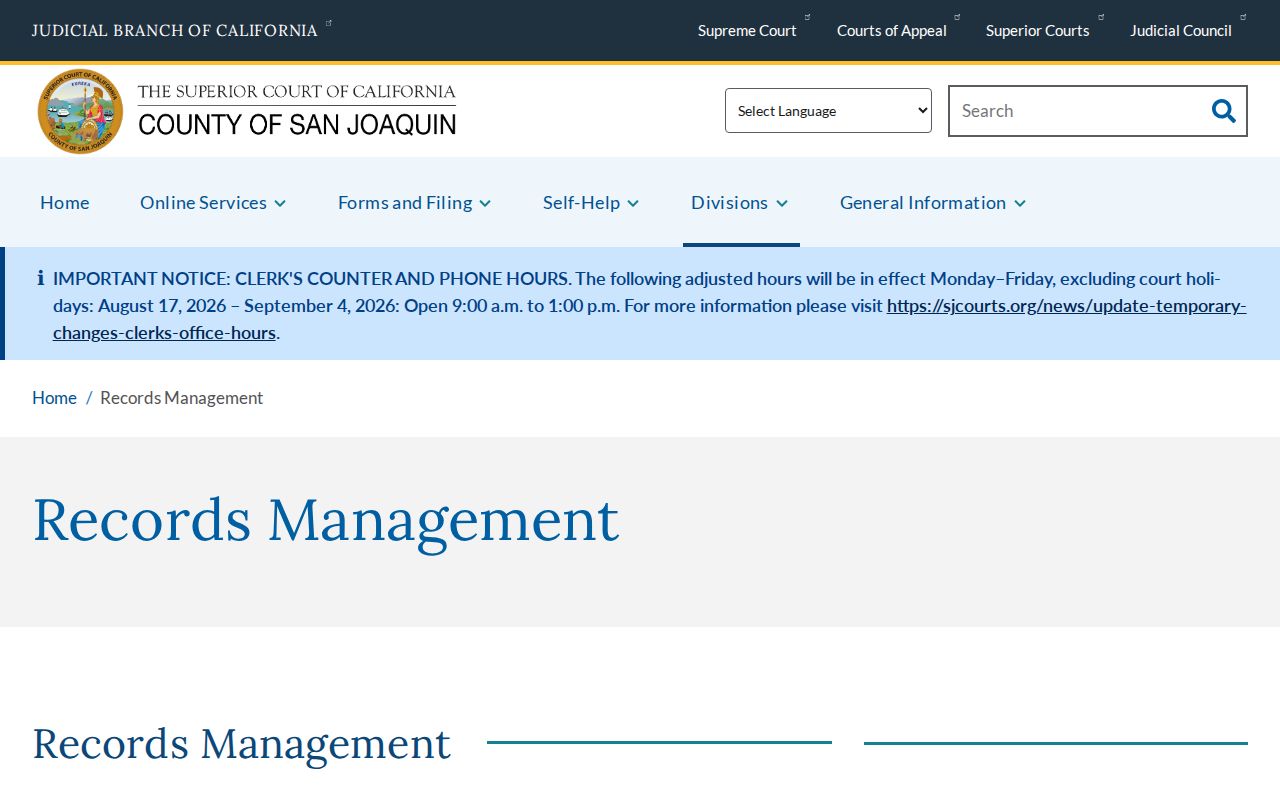Click the Home breadcrumb link

[x=54, y=398]
